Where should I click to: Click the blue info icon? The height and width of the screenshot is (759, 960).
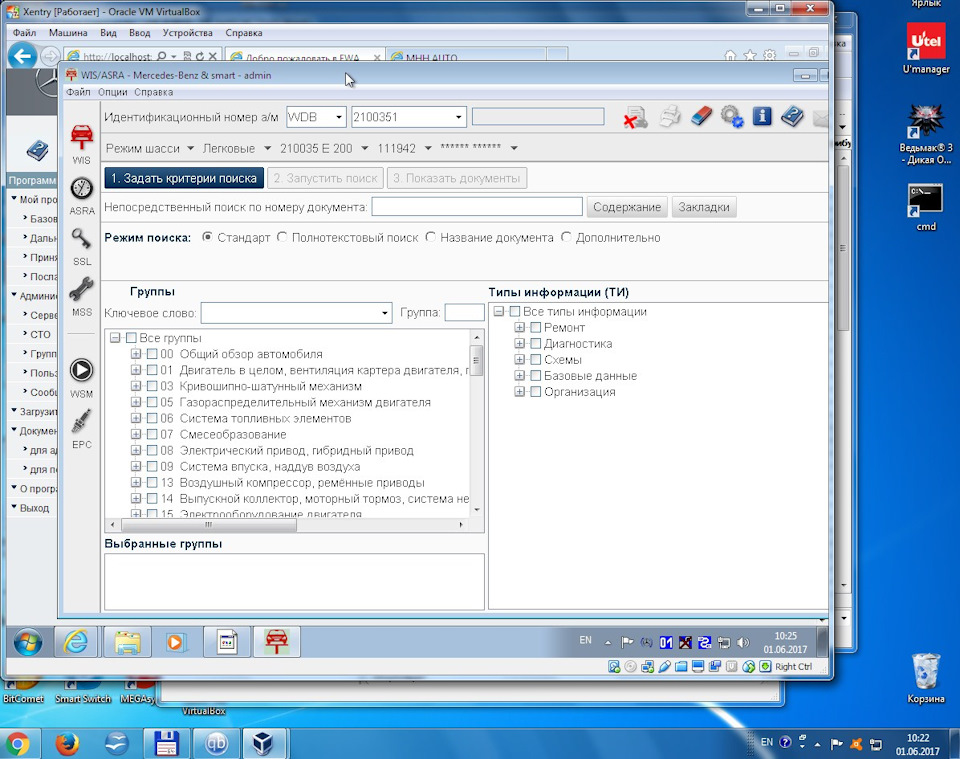coord(762,116)
